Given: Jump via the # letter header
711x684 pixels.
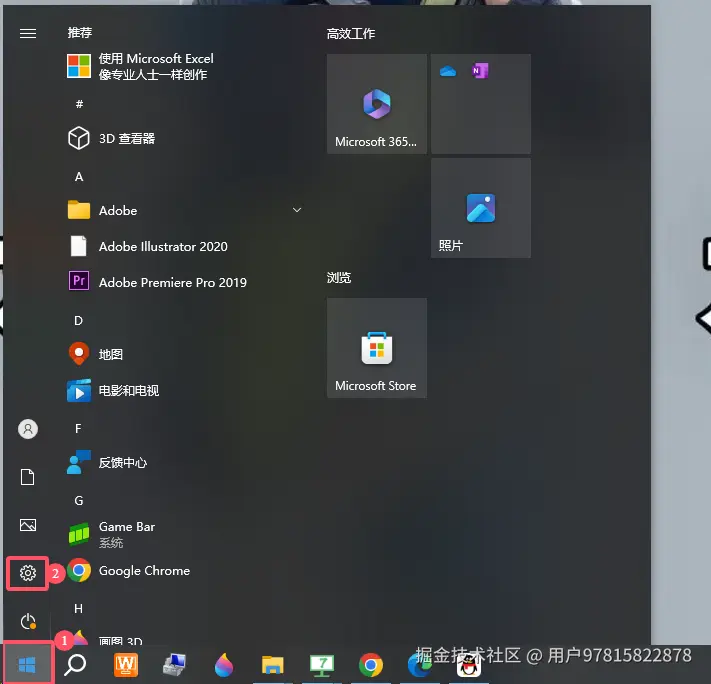Looking at the screenshot, I should [79, 104].
